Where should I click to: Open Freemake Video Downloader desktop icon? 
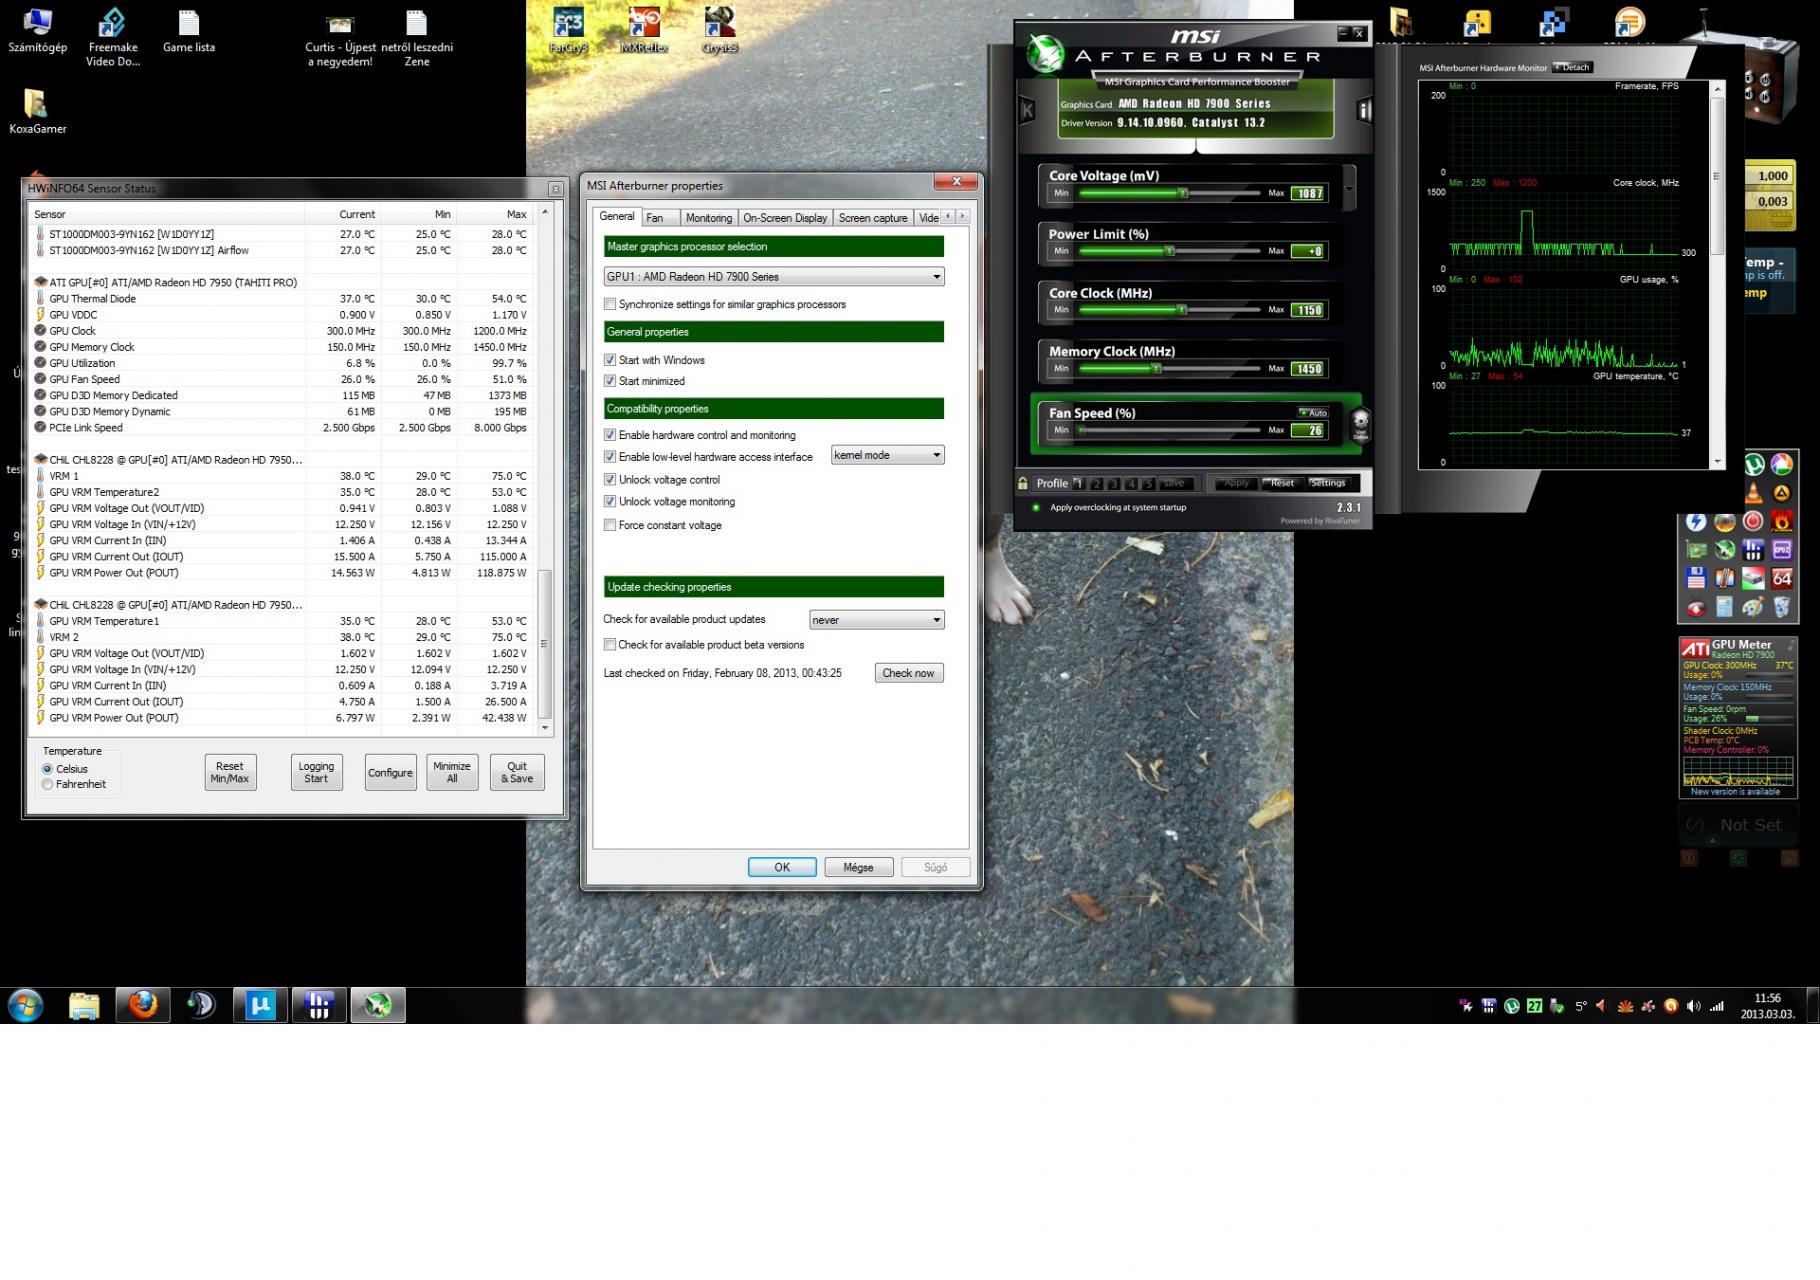pos(113,36)
